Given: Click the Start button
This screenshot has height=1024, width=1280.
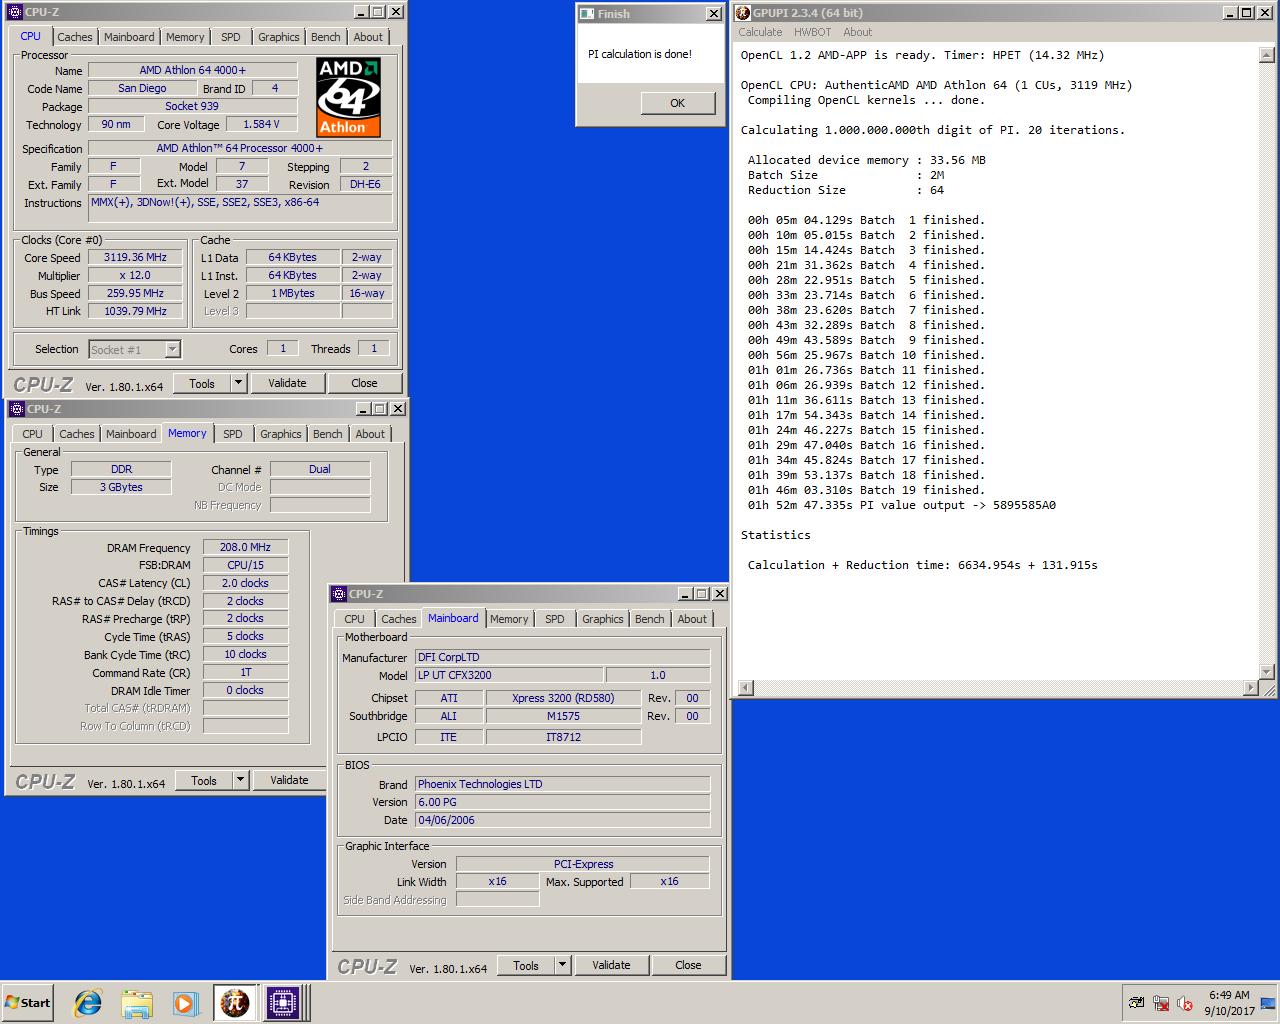Looking at the screenshot, I should tap(28, 1002).
